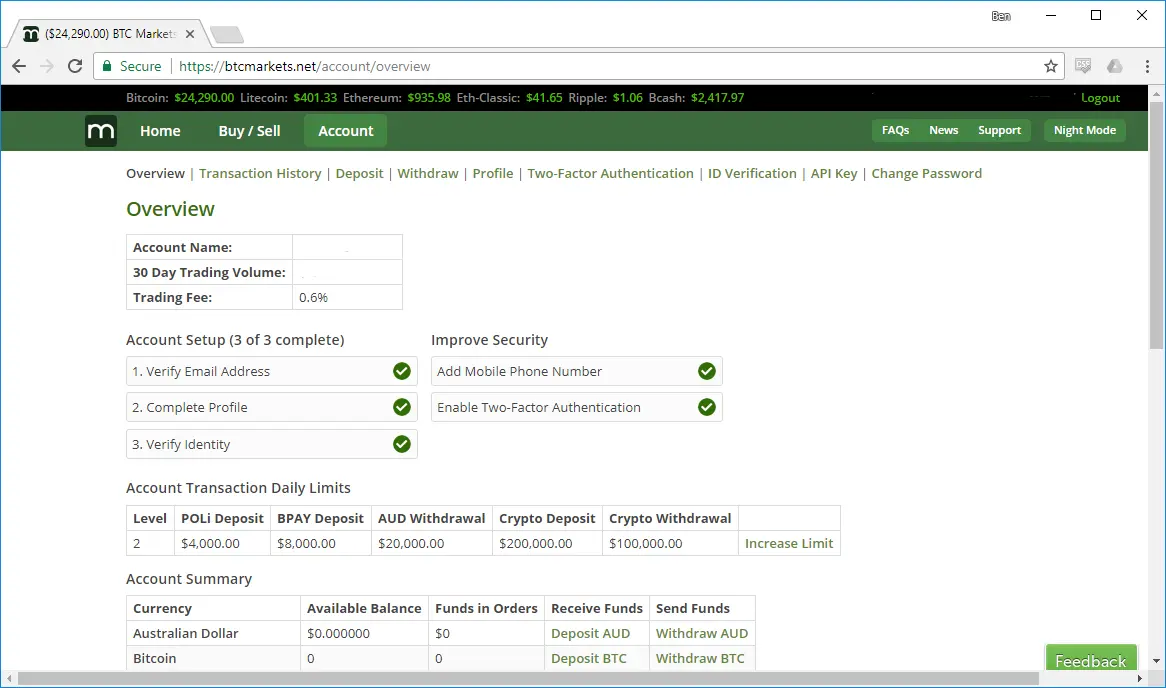Screen dimensions: 1166x688
Task: Close the BTC Markets browser tab
Action: click(x=190, y=34)
